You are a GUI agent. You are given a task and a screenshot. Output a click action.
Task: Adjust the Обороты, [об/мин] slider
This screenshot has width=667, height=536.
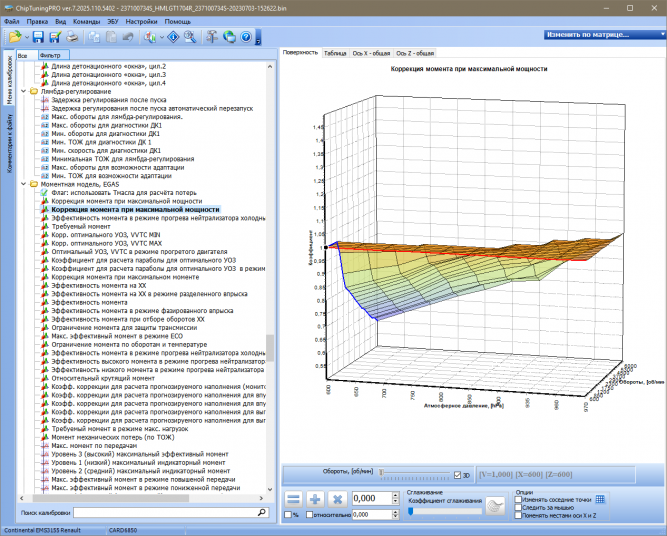point(382,473)
